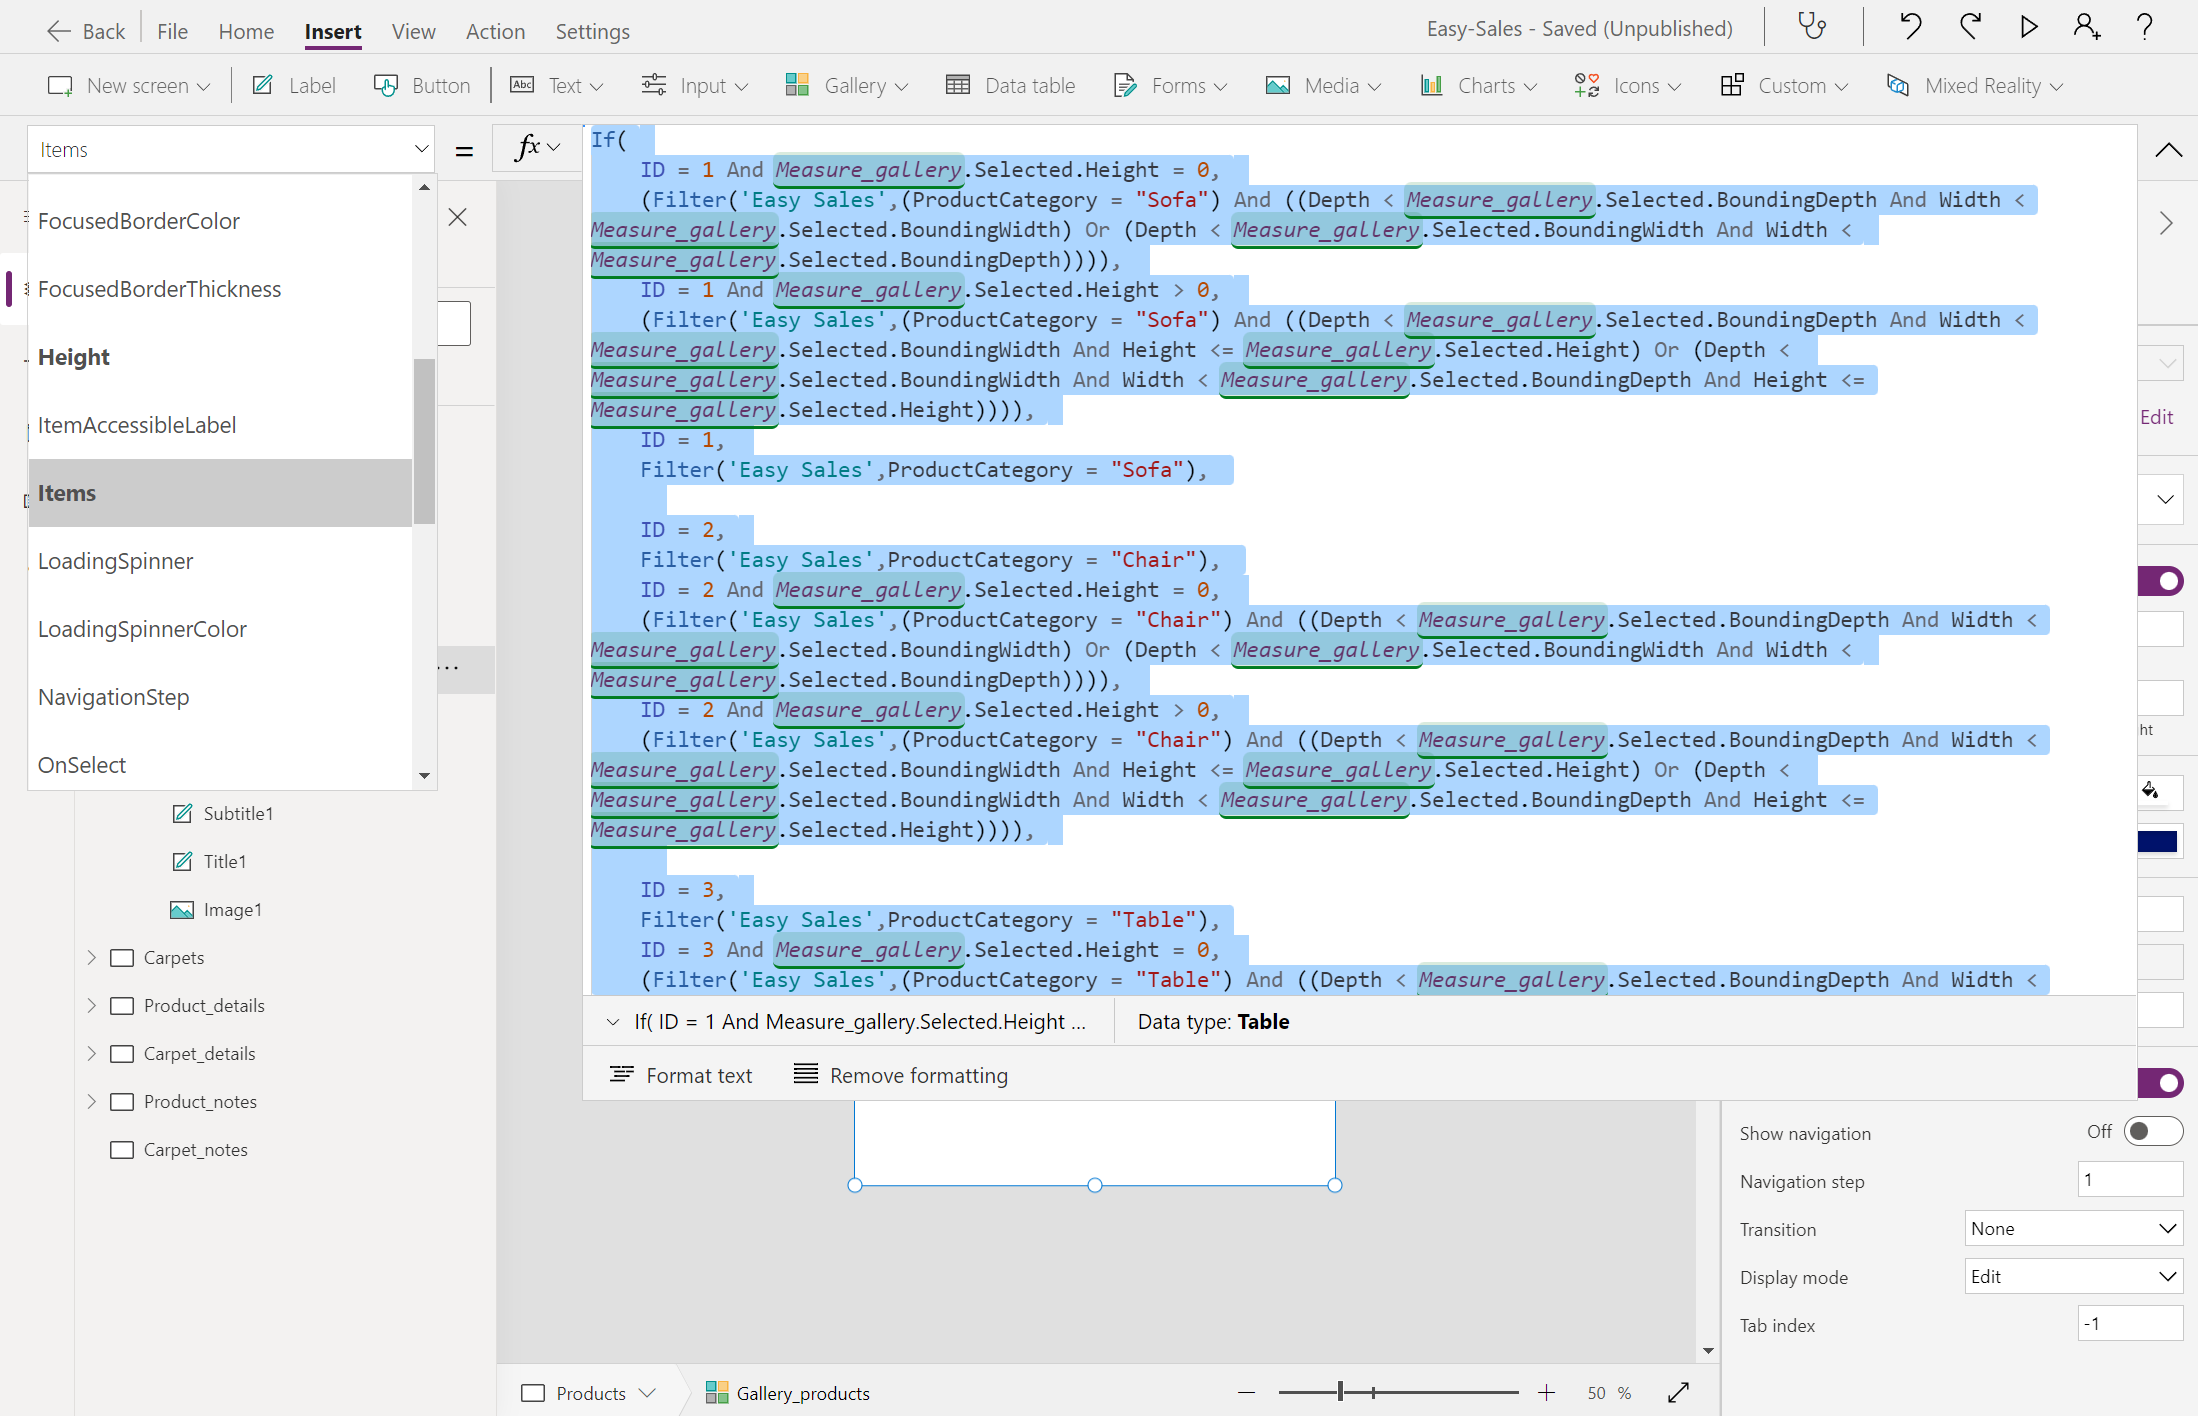Insert a Data table
This screenshot has width=2198, height=1416.
tap(1011, 86)
